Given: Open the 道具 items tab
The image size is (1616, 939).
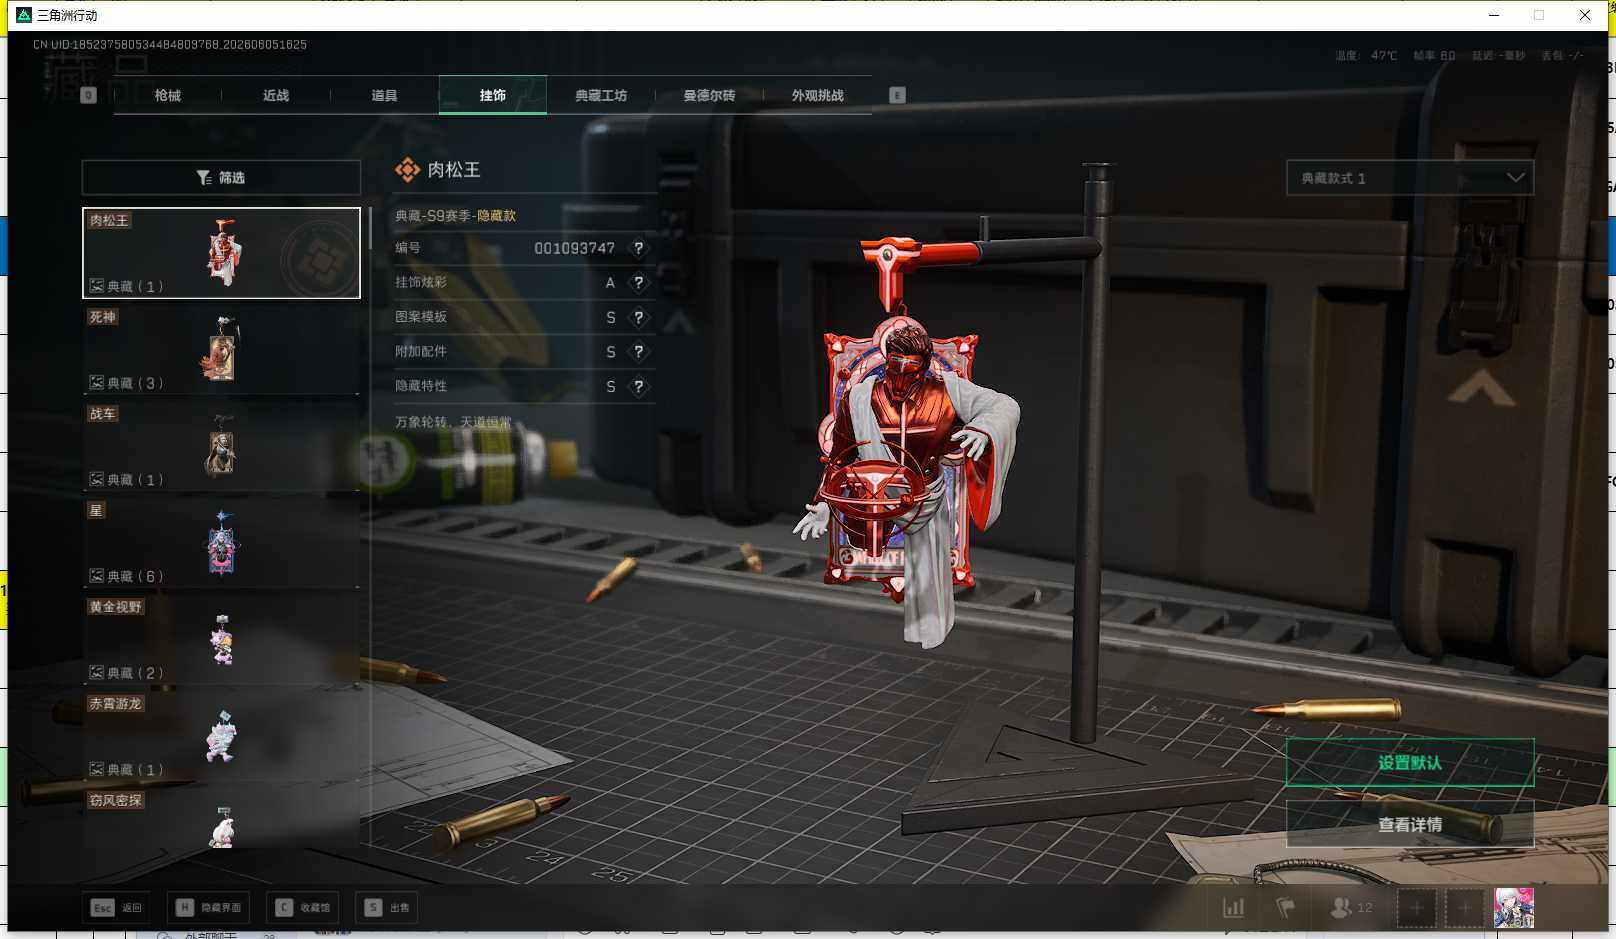Looking at the screenshot, I should click(x=384, y=95).
